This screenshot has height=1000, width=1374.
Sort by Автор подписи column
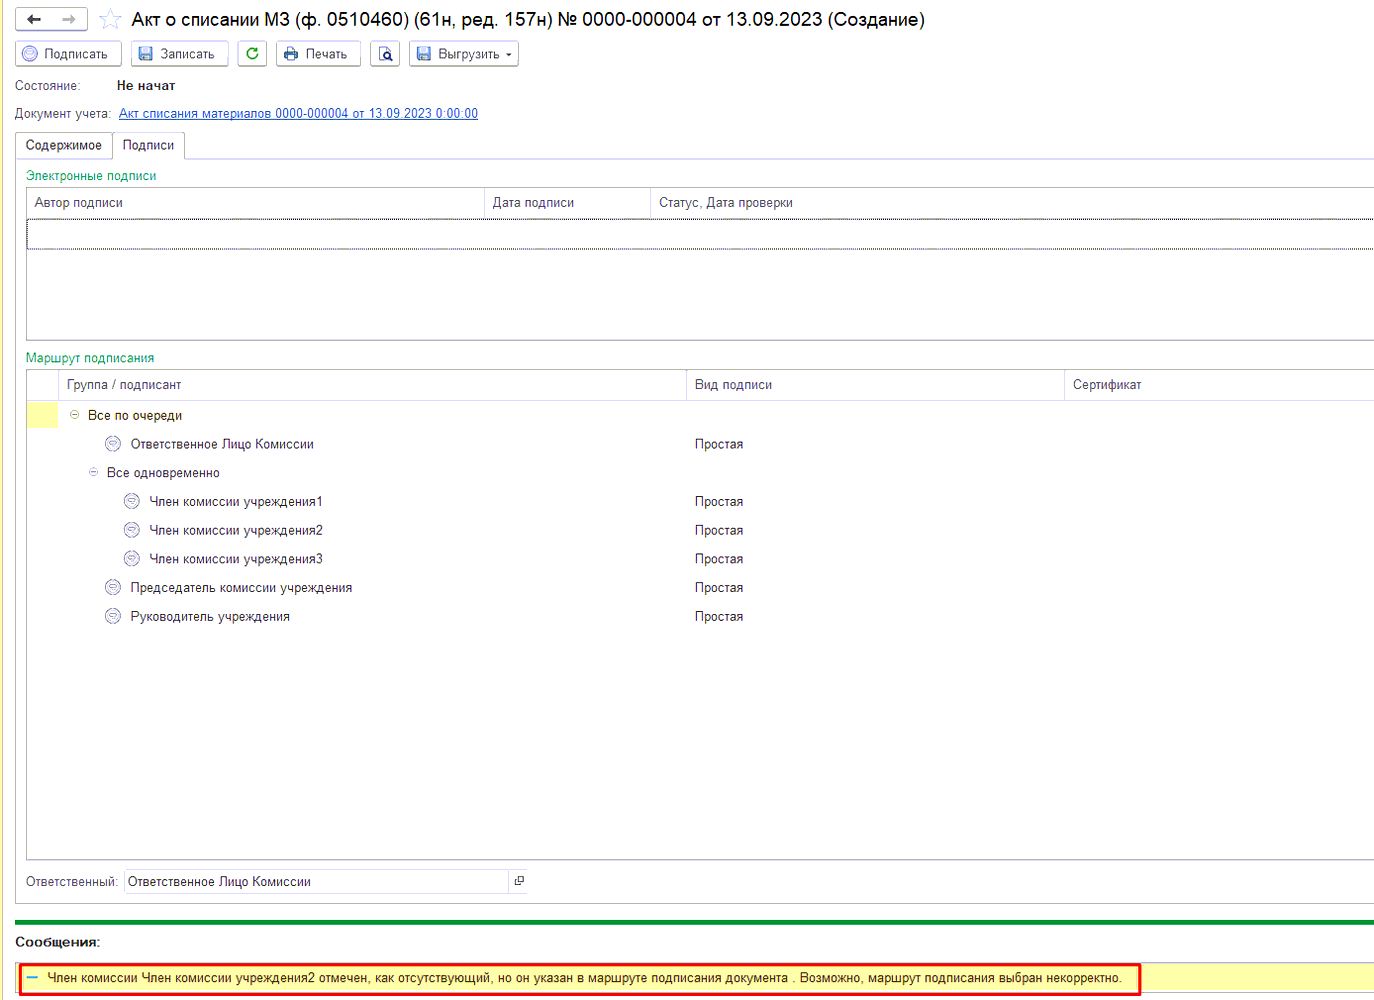[x=255, y=203]
